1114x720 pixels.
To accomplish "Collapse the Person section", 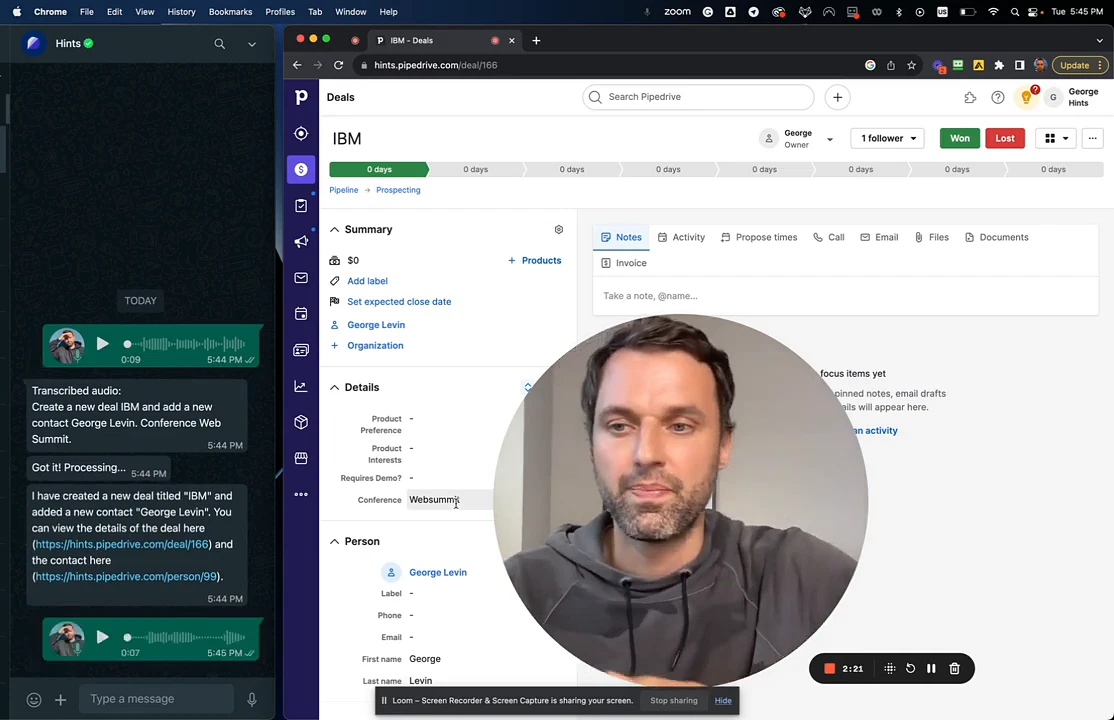I will coord(334,542).
